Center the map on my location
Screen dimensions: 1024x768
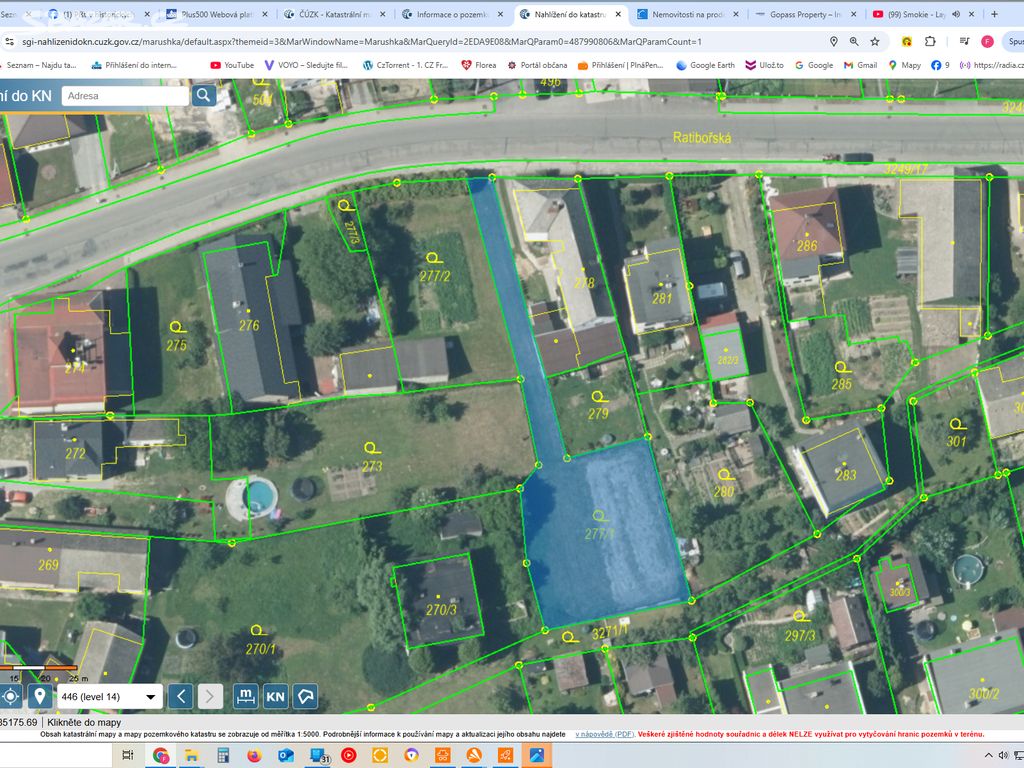click(x=10, y=697)
